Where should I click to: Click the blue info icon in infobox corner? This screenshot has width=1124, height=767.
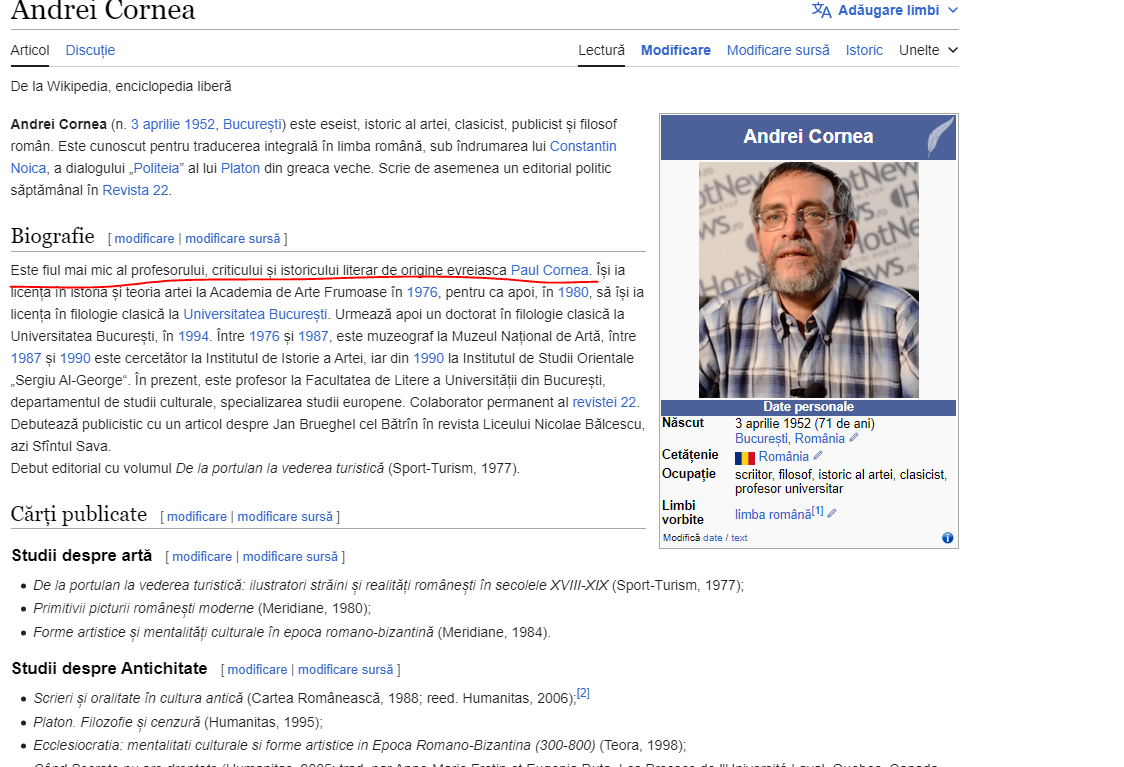pyautogui.click(x=947, y=538)
